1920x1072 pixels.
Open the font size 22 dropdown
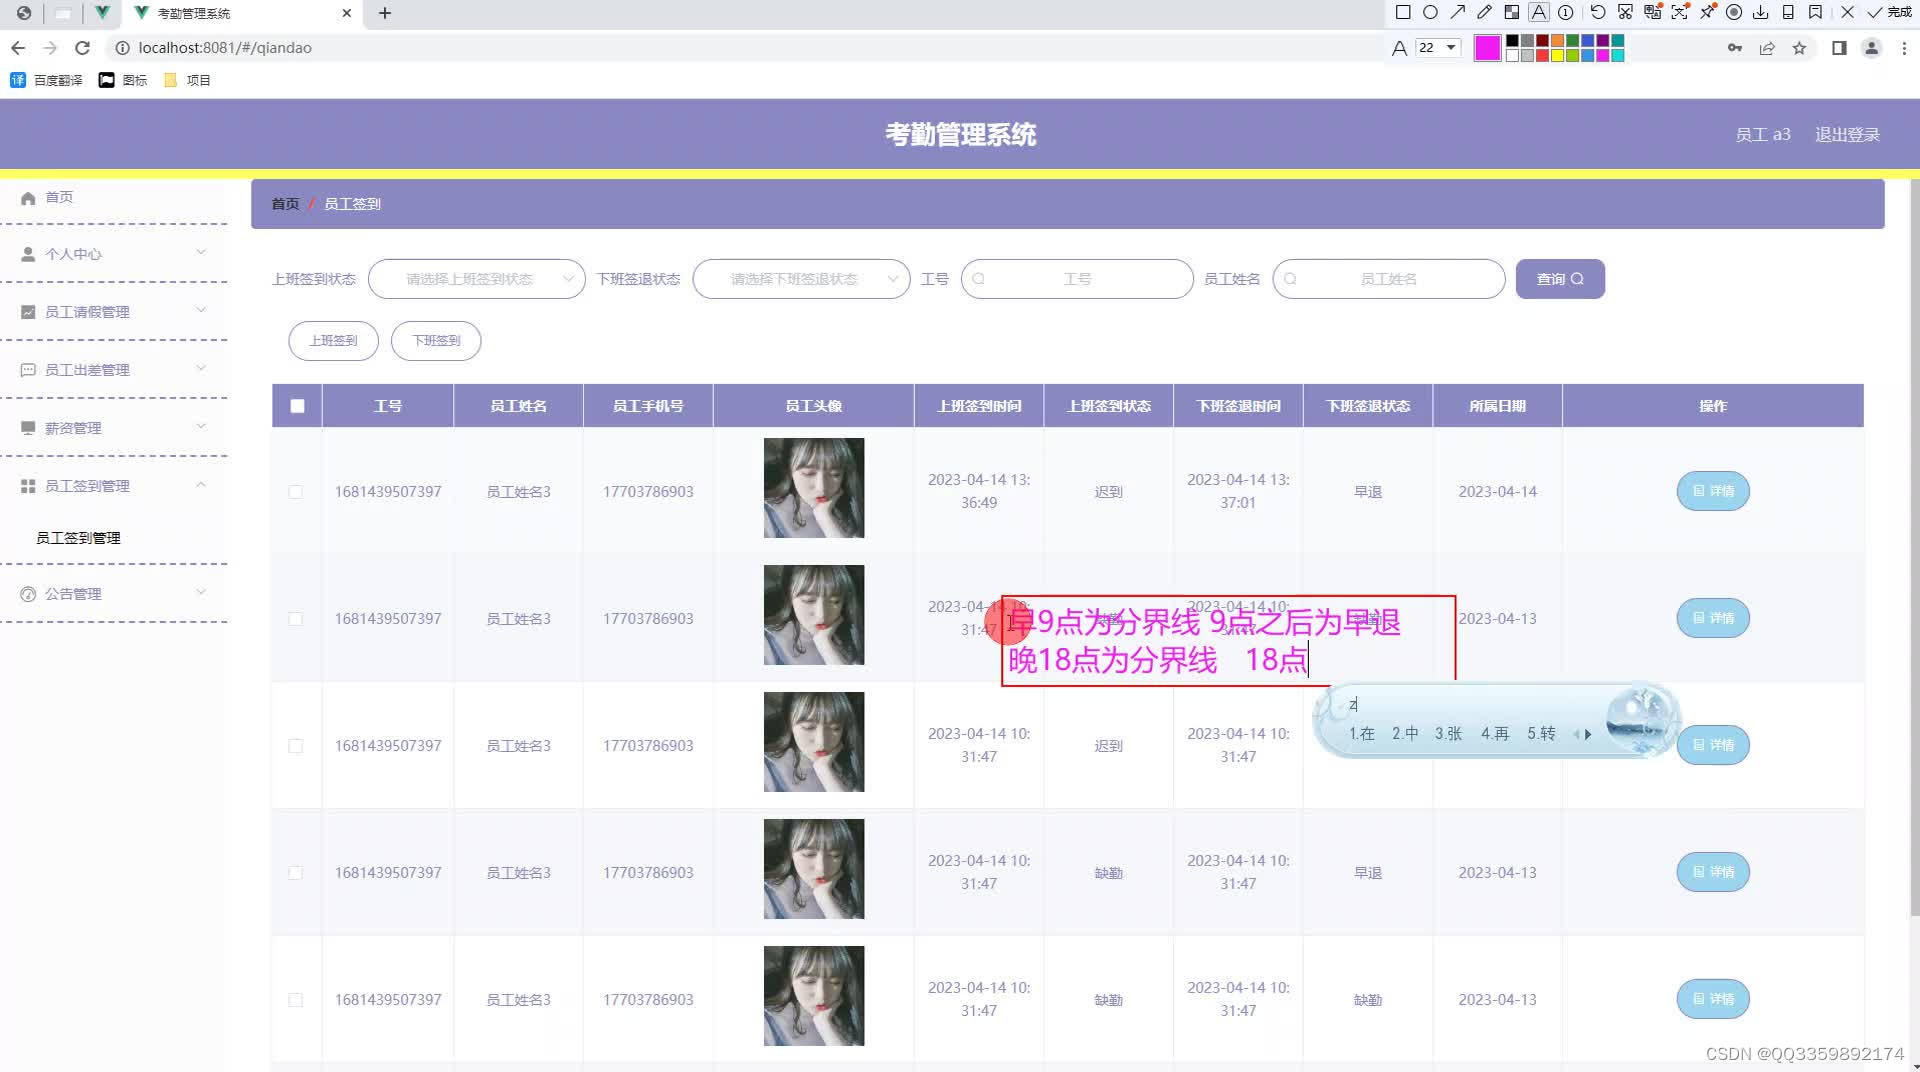[x=1438, y=48]
